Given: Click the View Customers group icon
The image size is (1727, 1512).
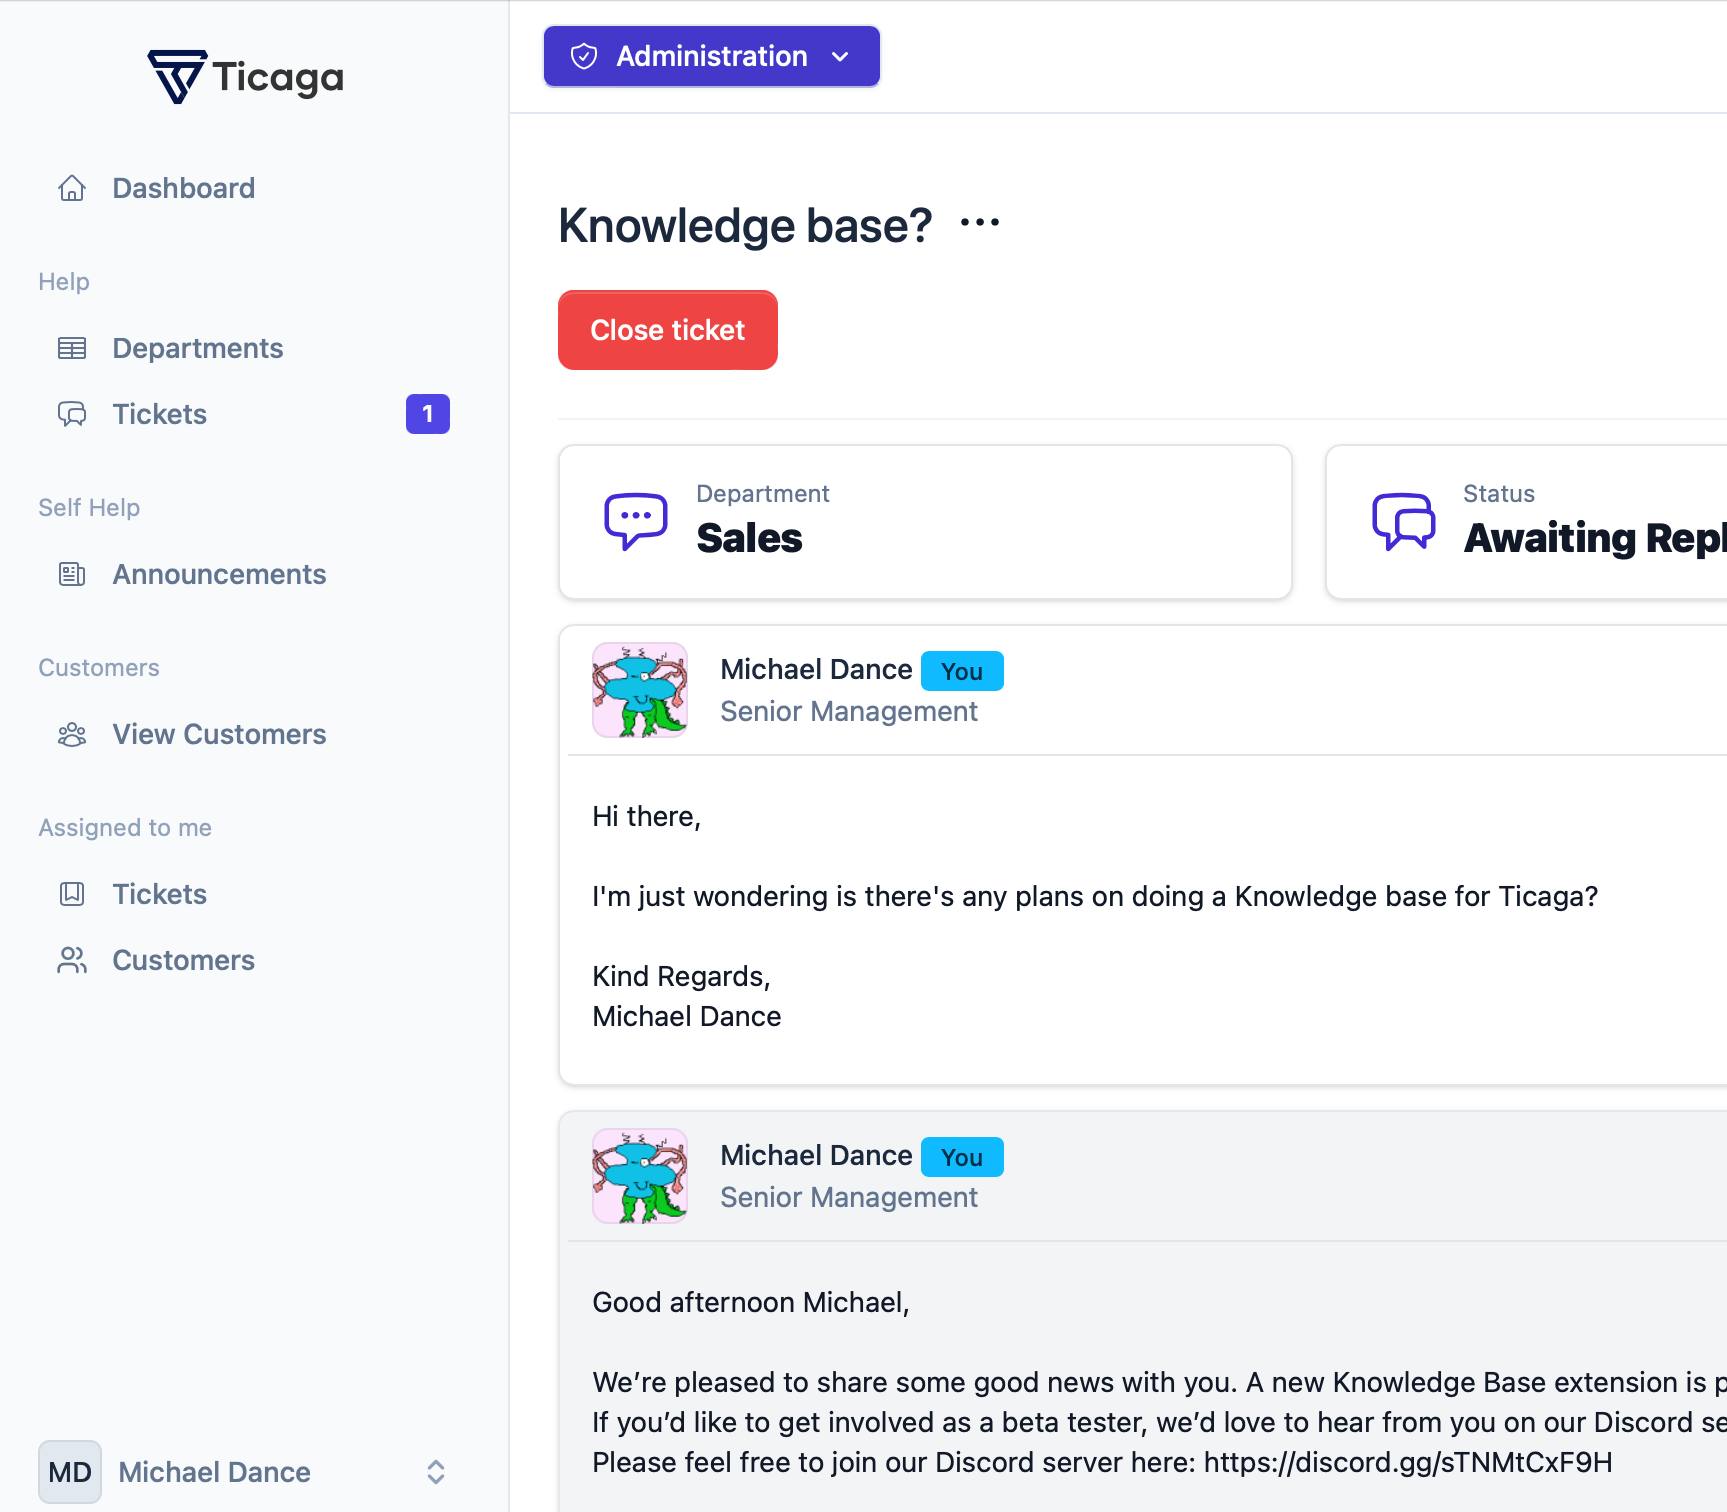Looking at the screenshot, I should coord(72,734).
